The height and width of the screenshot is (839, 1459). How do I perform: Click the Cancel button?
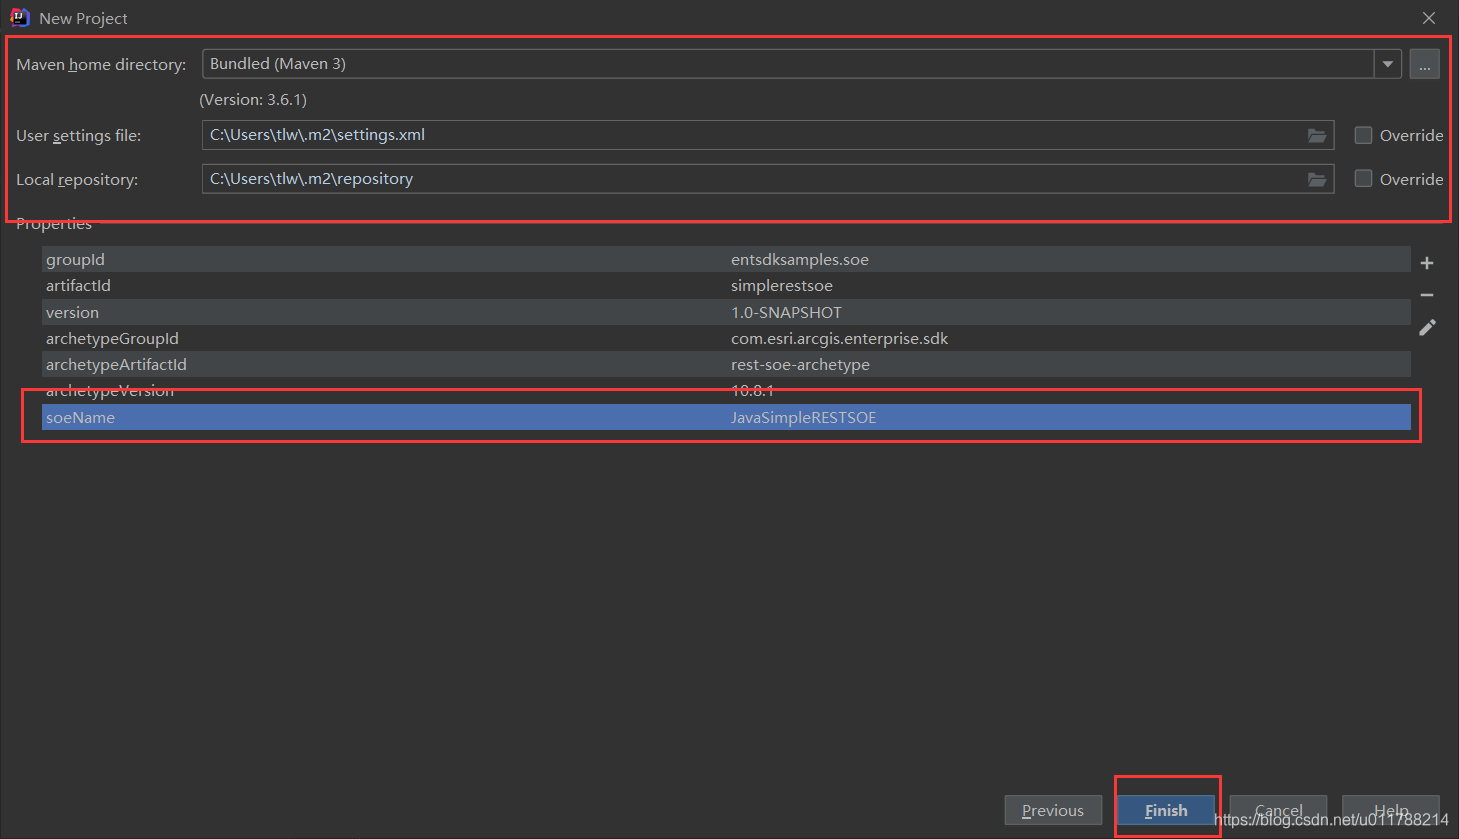pos(1278,810)
